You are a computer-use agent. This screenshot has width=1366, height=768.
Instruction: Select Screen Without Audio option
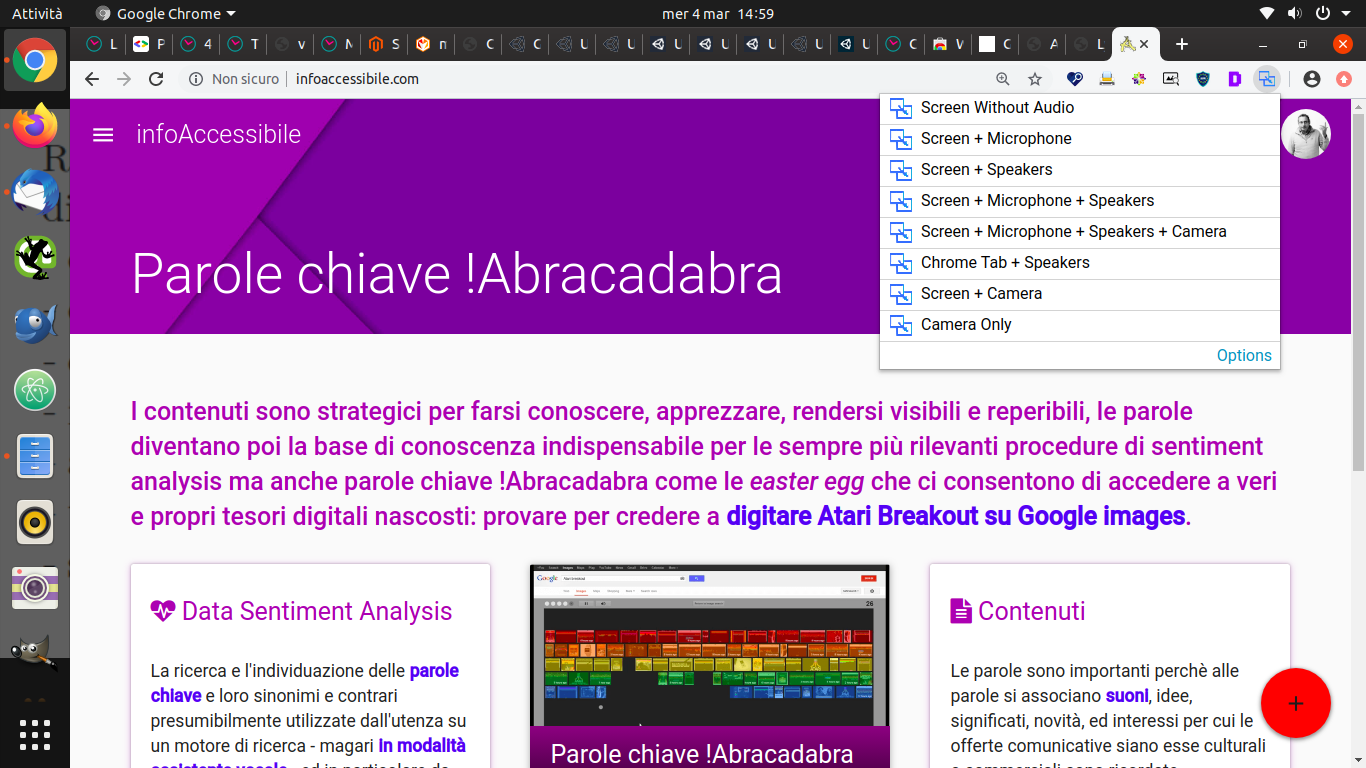point(997,108)
